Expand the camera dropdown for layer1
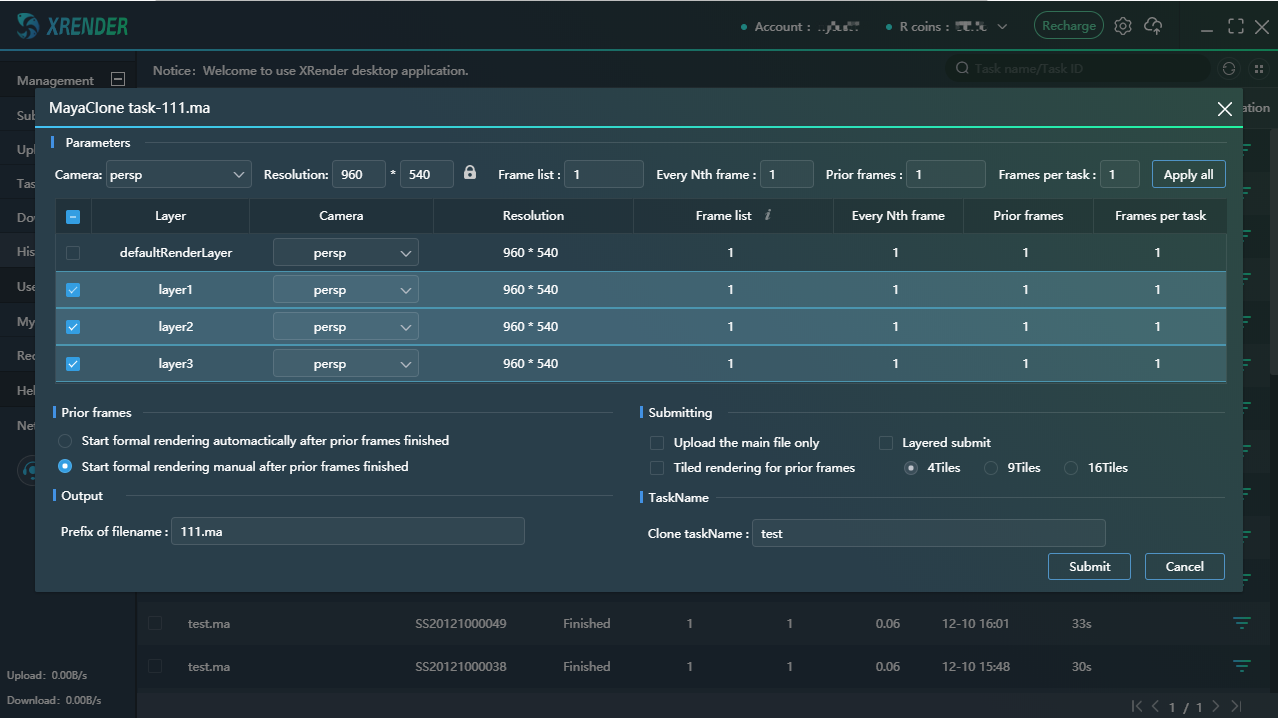This screenshot has width=1278, height=718. pyautogui.click(x=345, y=290)
